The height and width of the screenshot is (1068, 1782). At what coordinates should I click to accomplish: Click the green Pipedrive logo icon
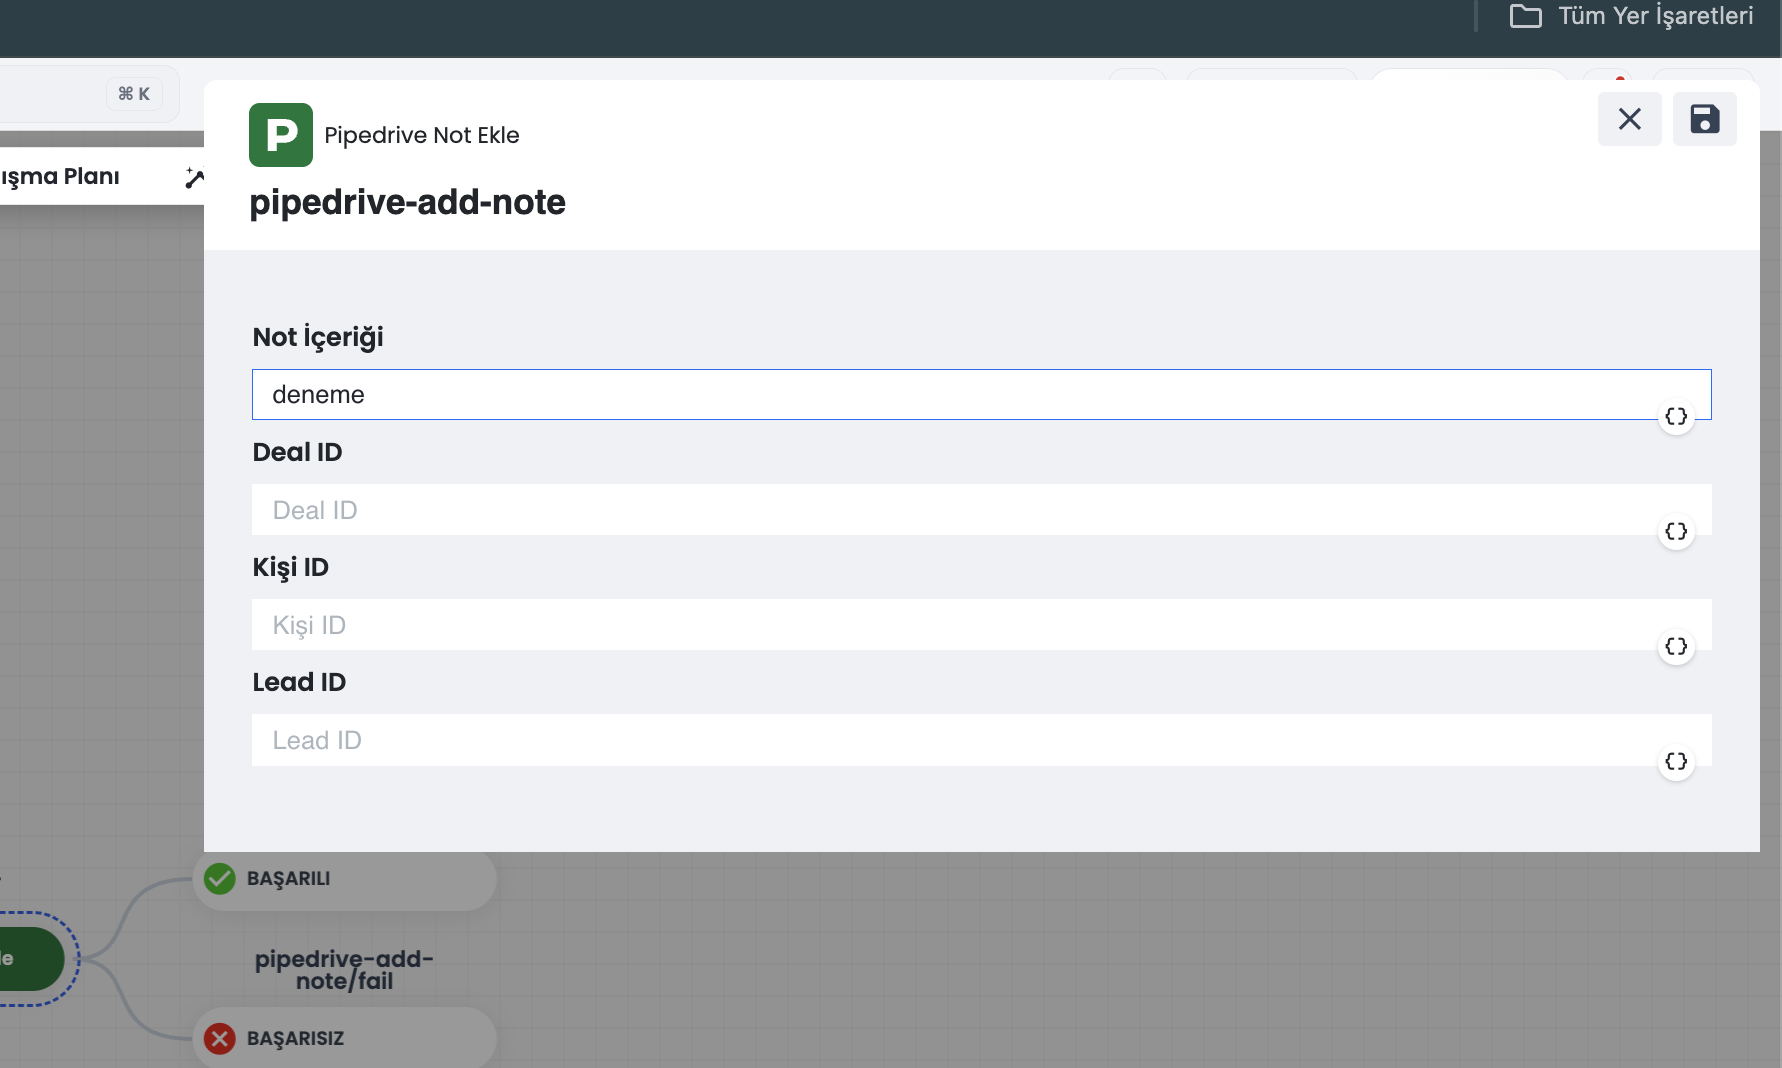pos(281,135)
